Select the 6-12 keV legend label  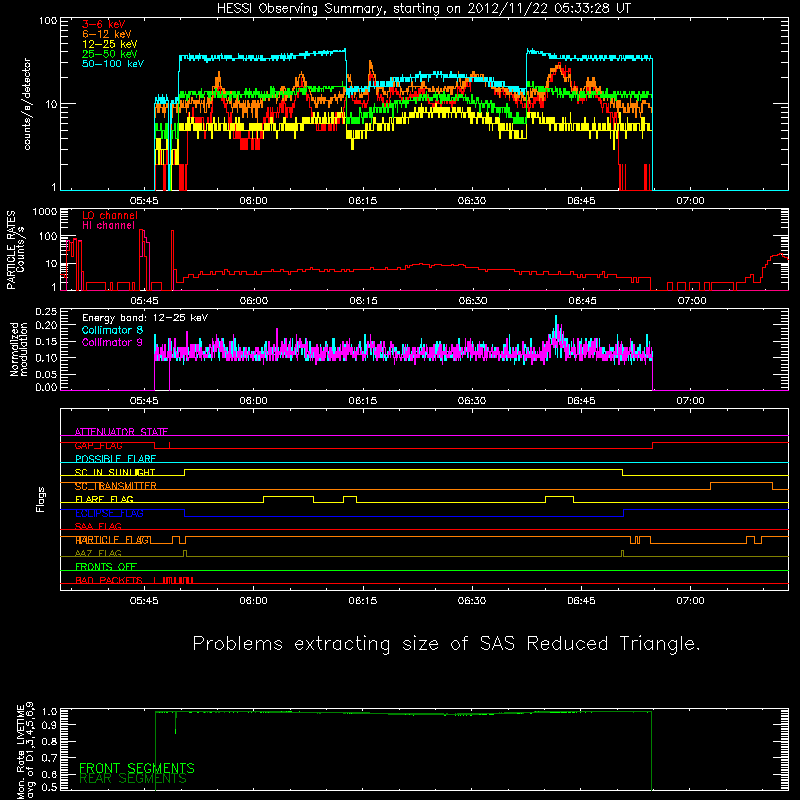click(107, 34)
